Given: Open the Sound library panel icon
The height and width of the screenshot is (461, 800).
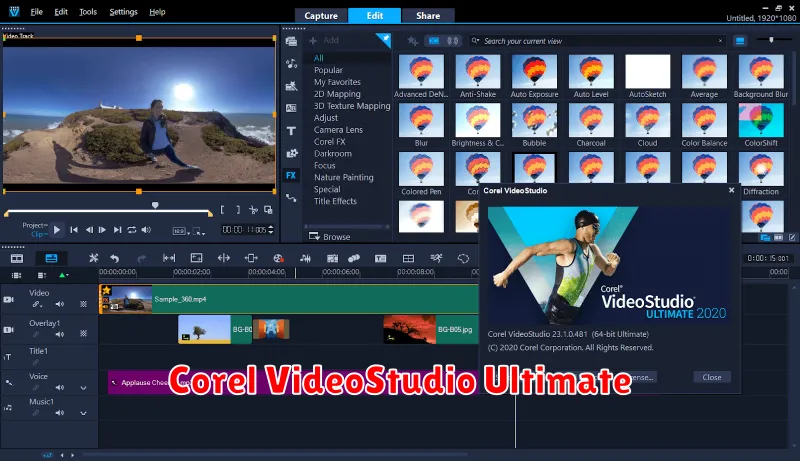Looking at the screenshot, I should tap(291, 64).
